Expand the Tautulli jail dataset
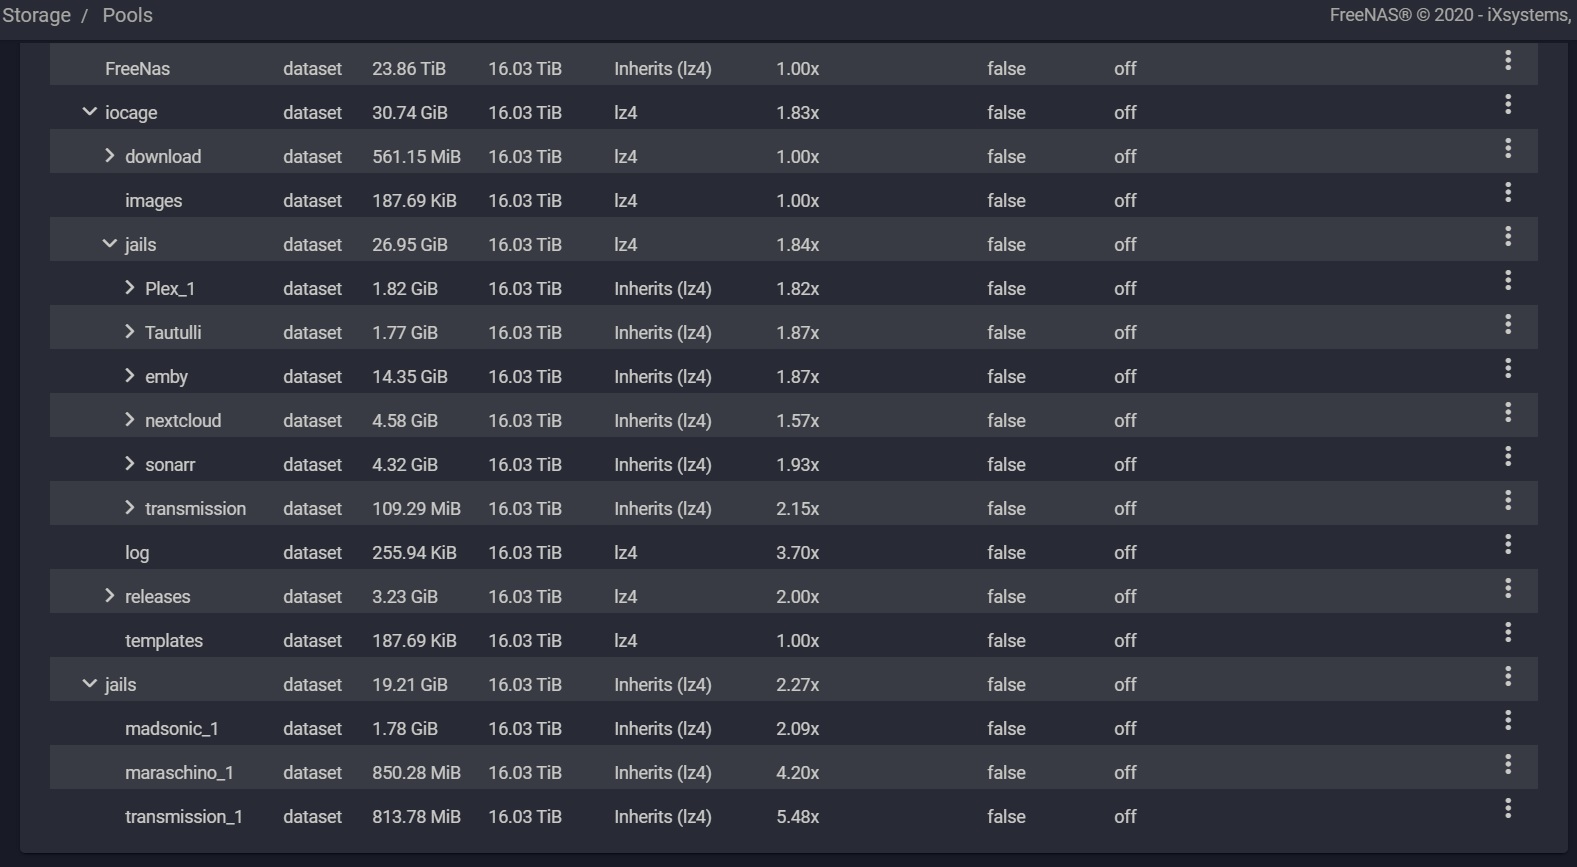Image resolution: width=1577 pixels, height=867 pixels. coord(130,332)
